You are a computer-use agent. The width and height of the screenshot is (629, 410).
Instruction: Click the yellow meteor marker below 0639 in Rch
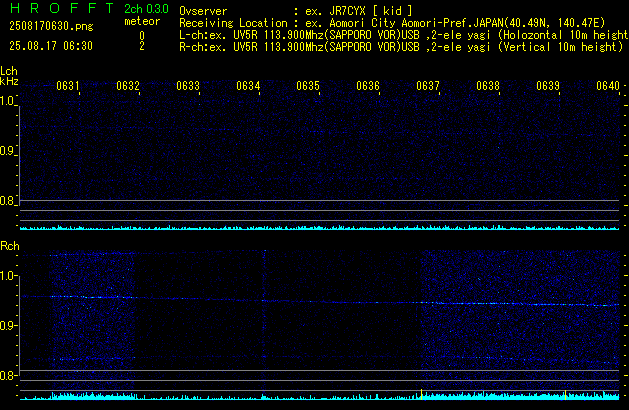point(566,395)
